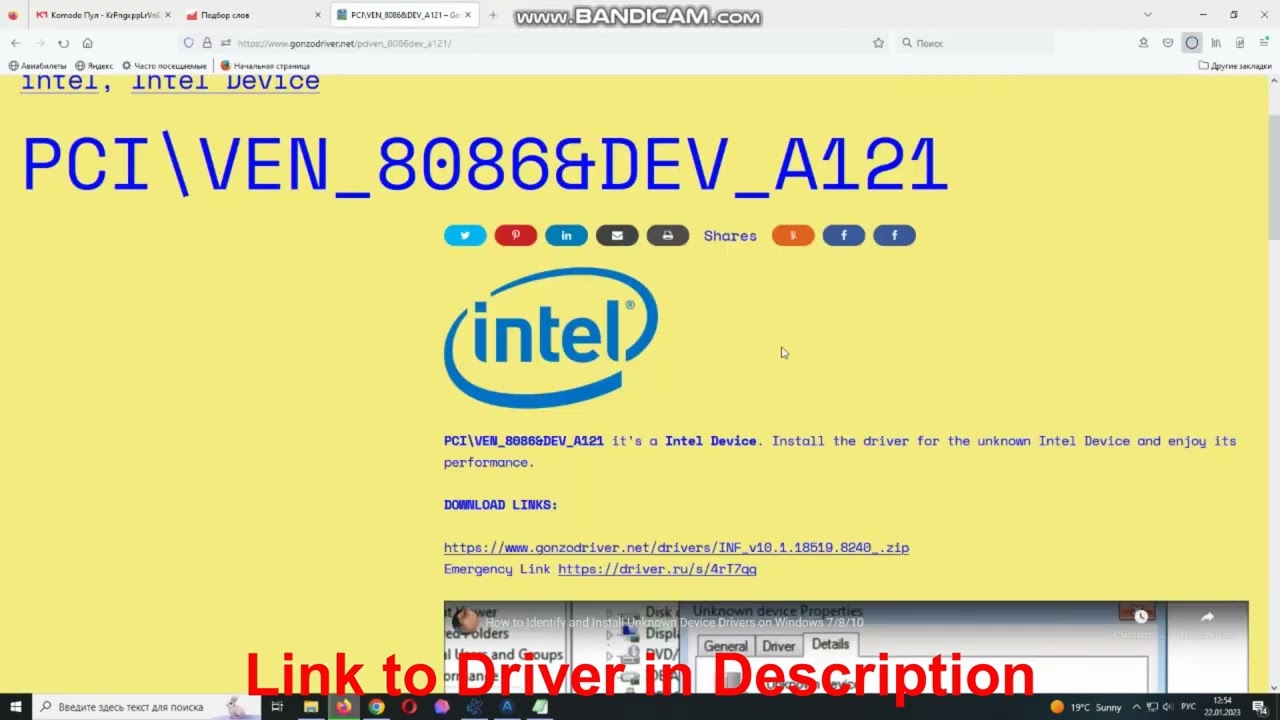The image size is (1280, 720).
Task: Open Другие закладки folder
Action: click(x=1235, y=66)
